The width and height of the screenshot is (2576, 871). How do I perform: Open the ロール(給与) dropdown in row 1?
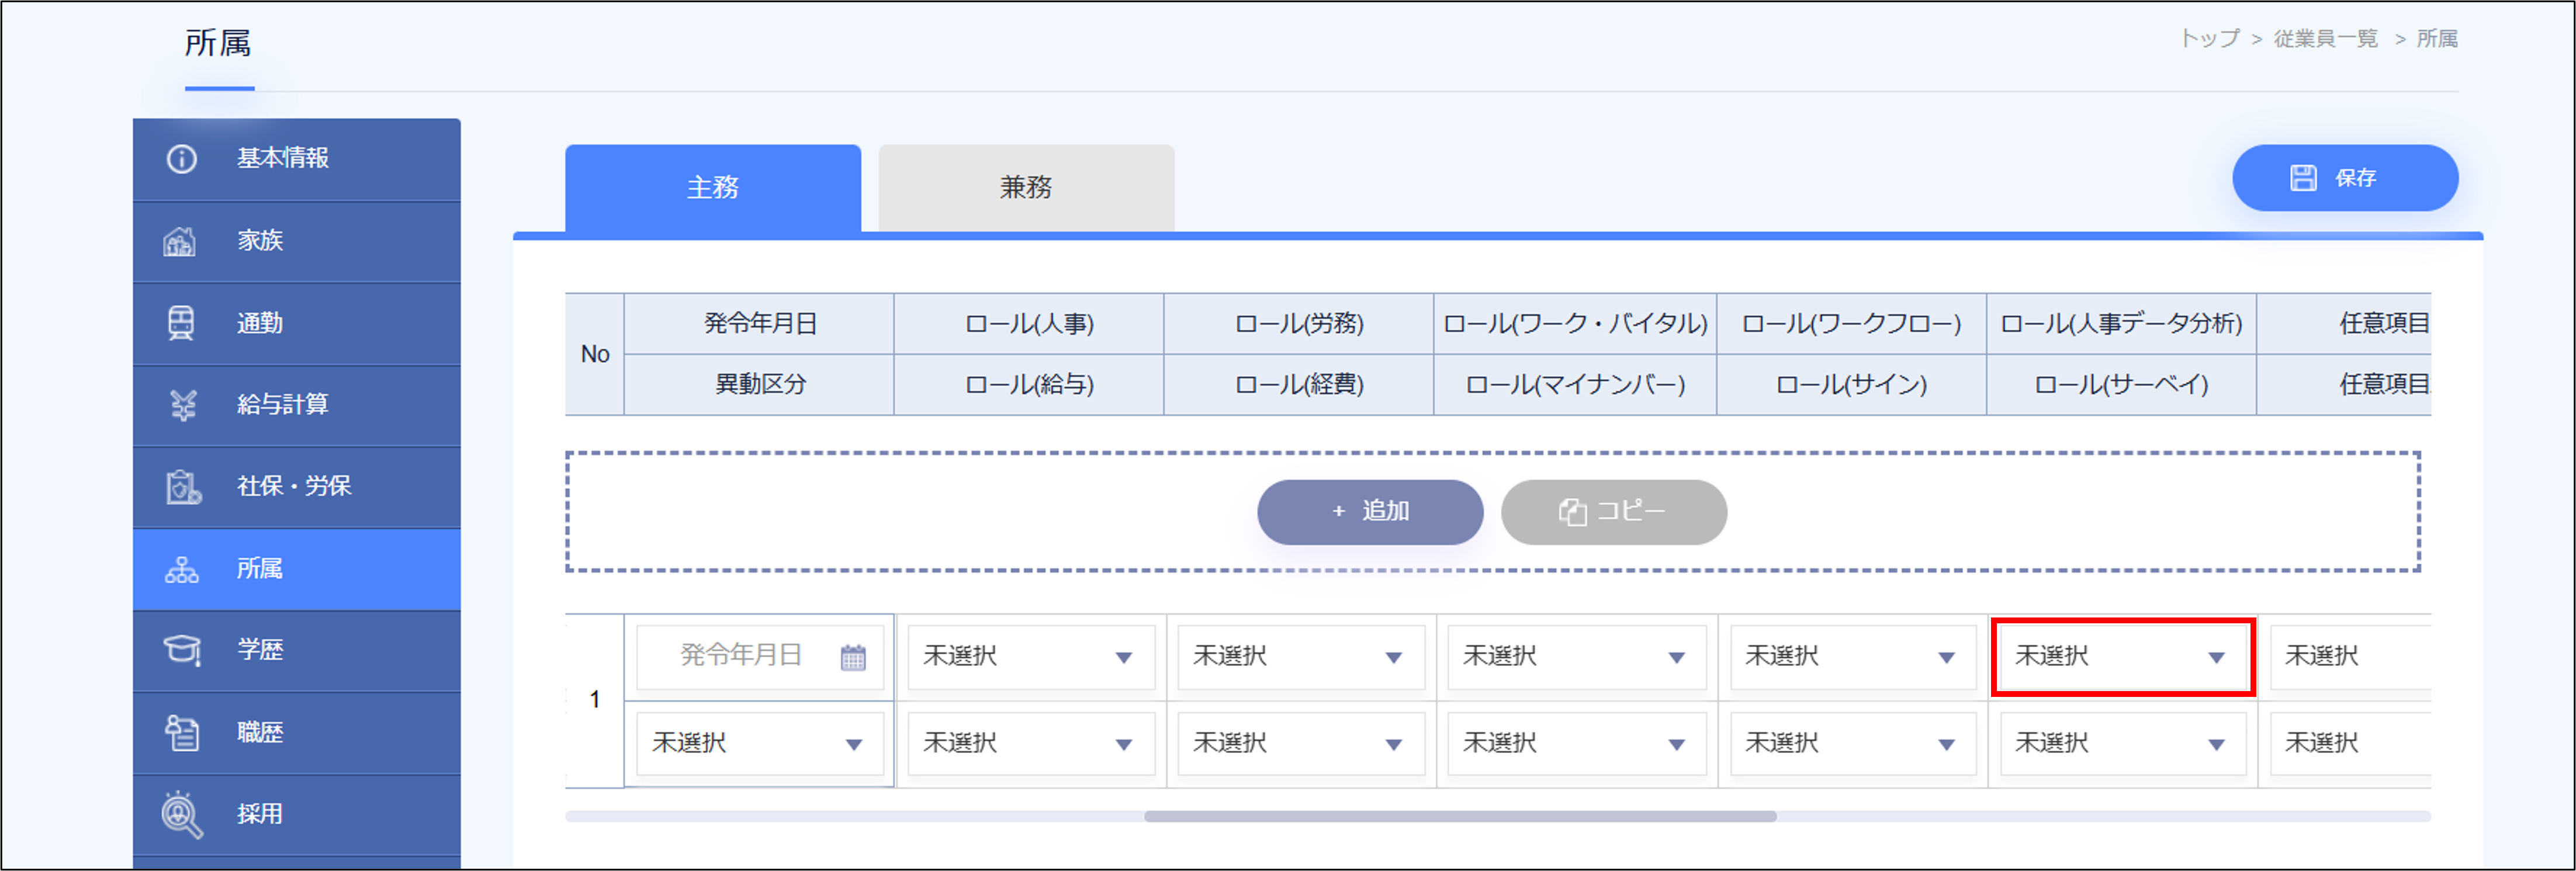point(1031,744)
